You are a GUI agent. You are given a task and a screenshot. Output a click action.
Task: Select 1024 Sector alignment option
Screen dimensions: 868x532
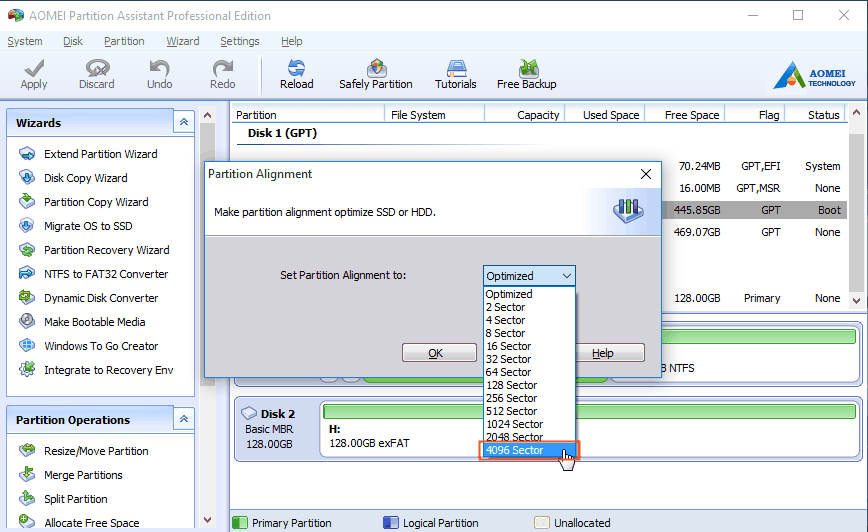pos(529,424)
